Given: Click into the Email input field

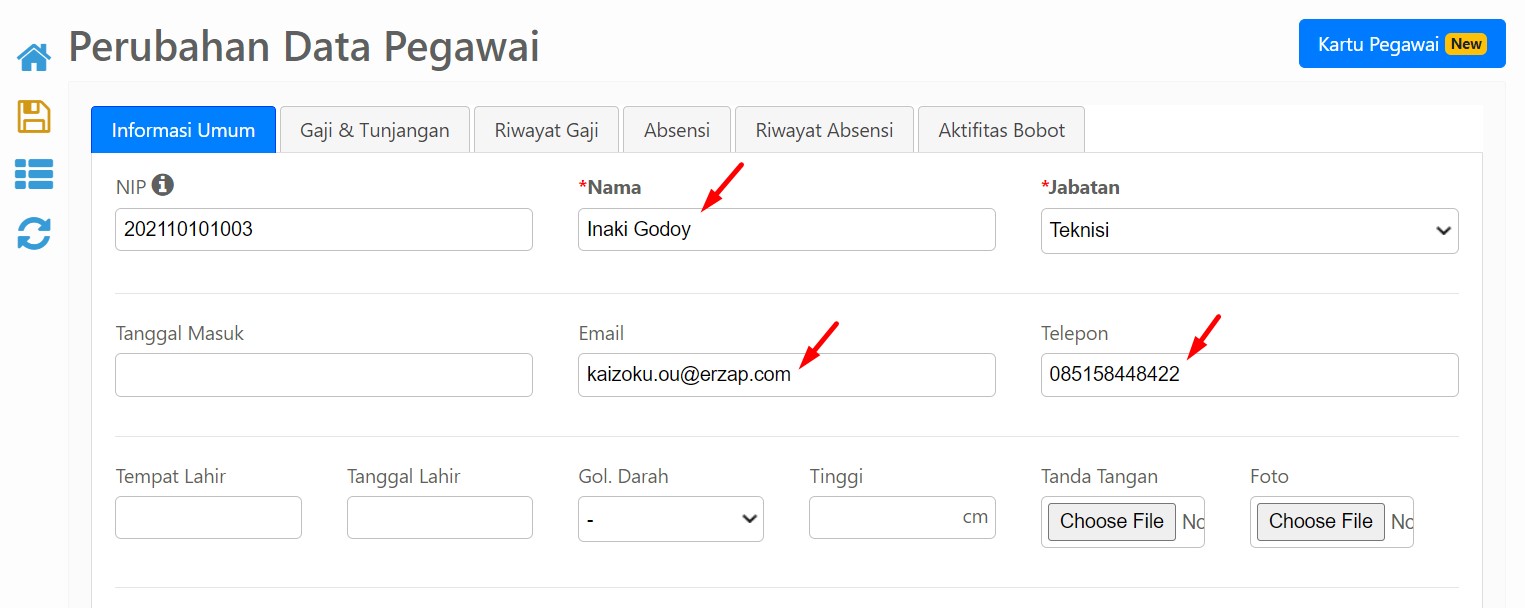Looking at the screenshot, I should 787,375.
